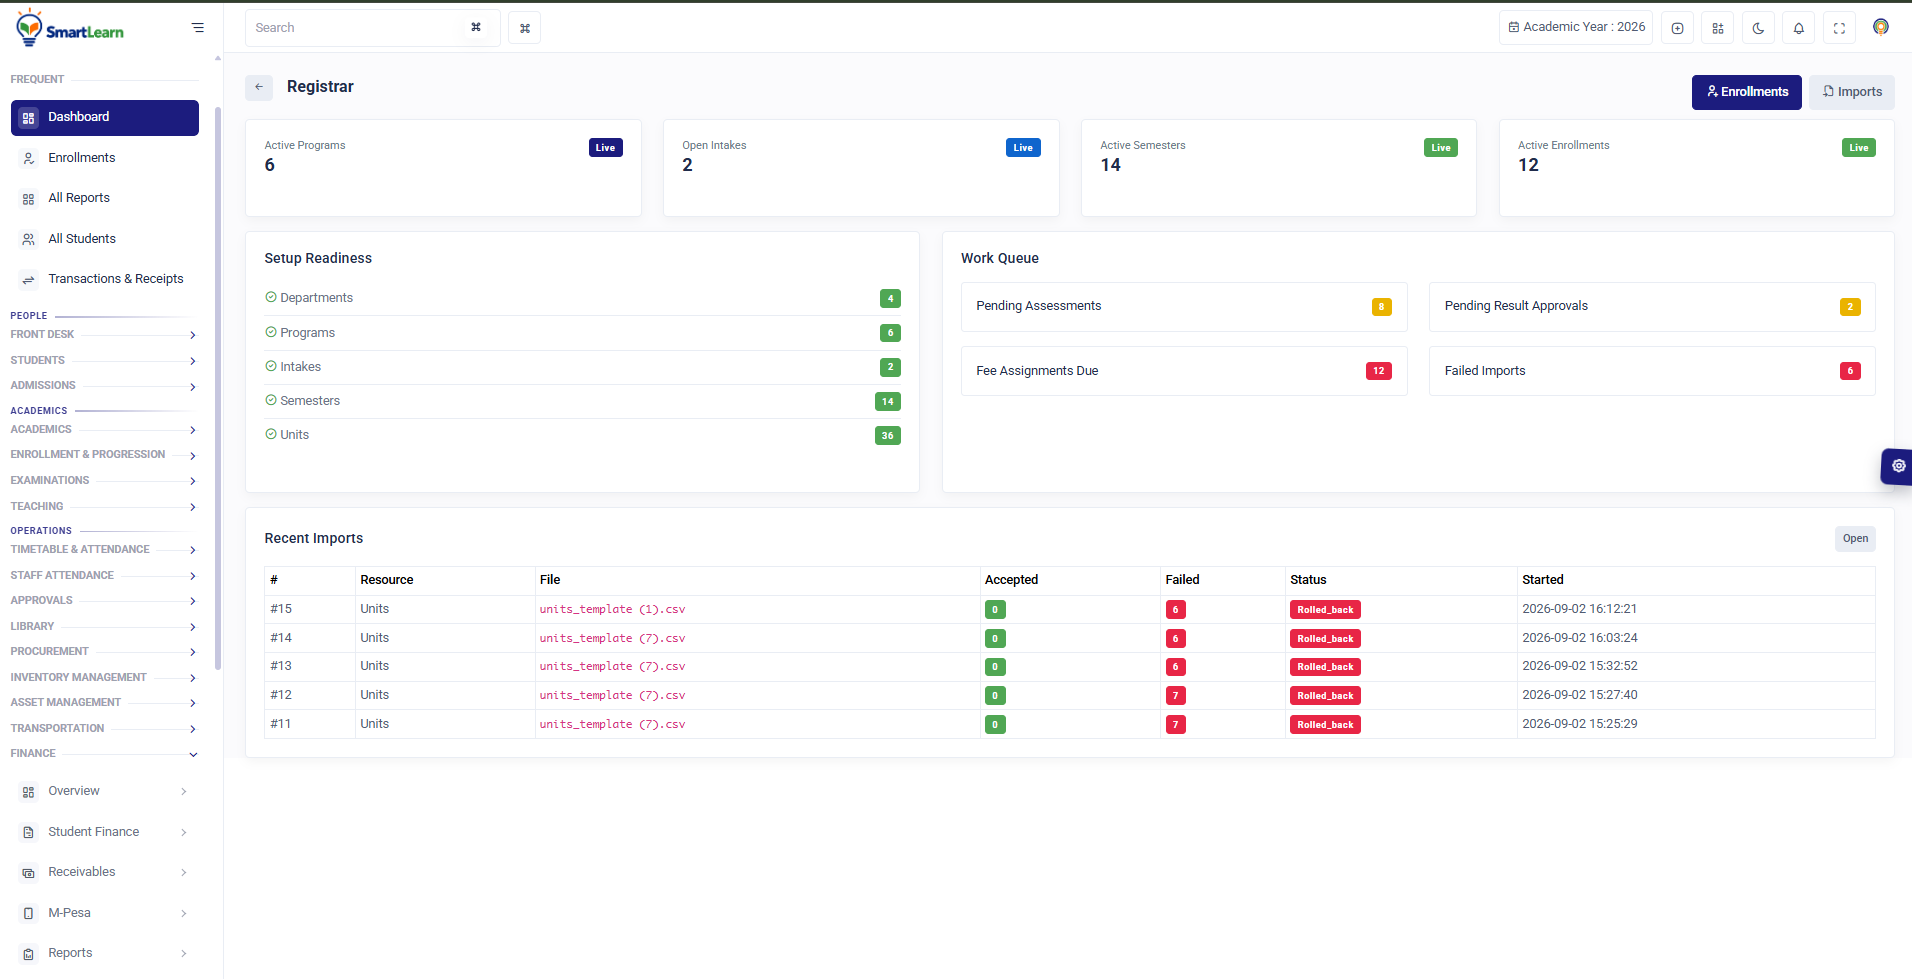Viewport: 1912px width, 979px height.
Task: Expand the Students section
Action: click(x=104, y=360)
